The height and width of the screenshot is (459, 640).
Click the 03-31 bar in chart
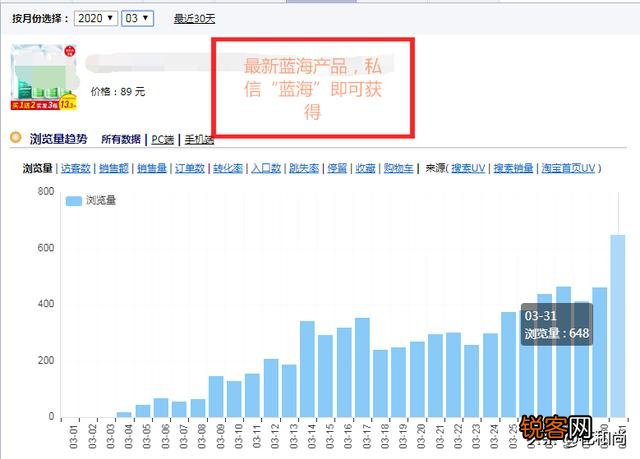618,326
